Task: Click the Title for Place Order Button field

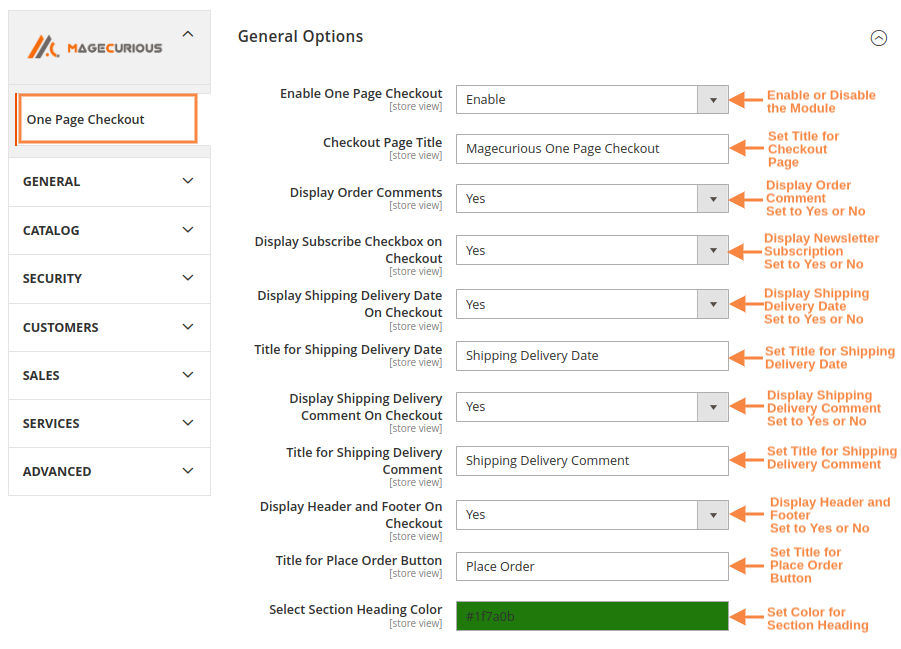Action: click(592, 566)
